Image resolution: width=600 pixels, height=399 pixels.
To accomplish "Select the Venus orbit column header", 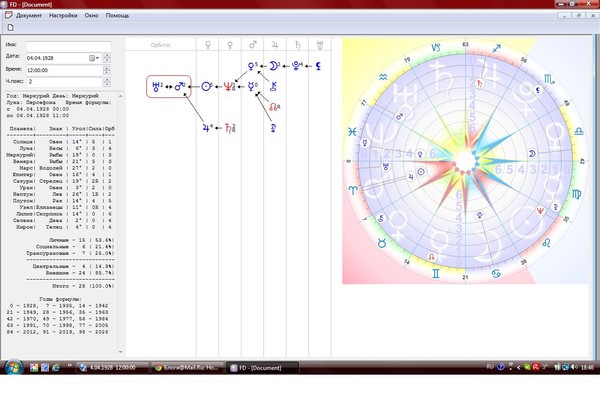I will coord(230,45).
